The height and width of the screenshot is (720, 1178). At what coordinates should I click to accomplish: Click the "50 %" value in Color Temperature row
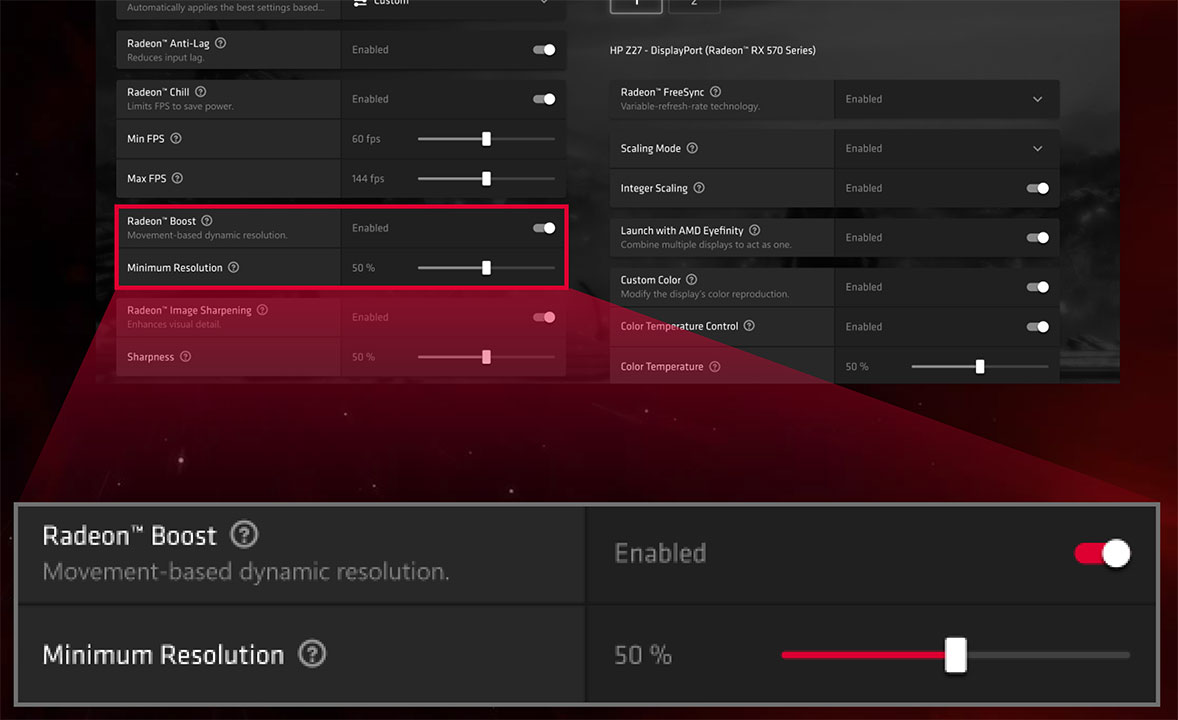[856, 367]
